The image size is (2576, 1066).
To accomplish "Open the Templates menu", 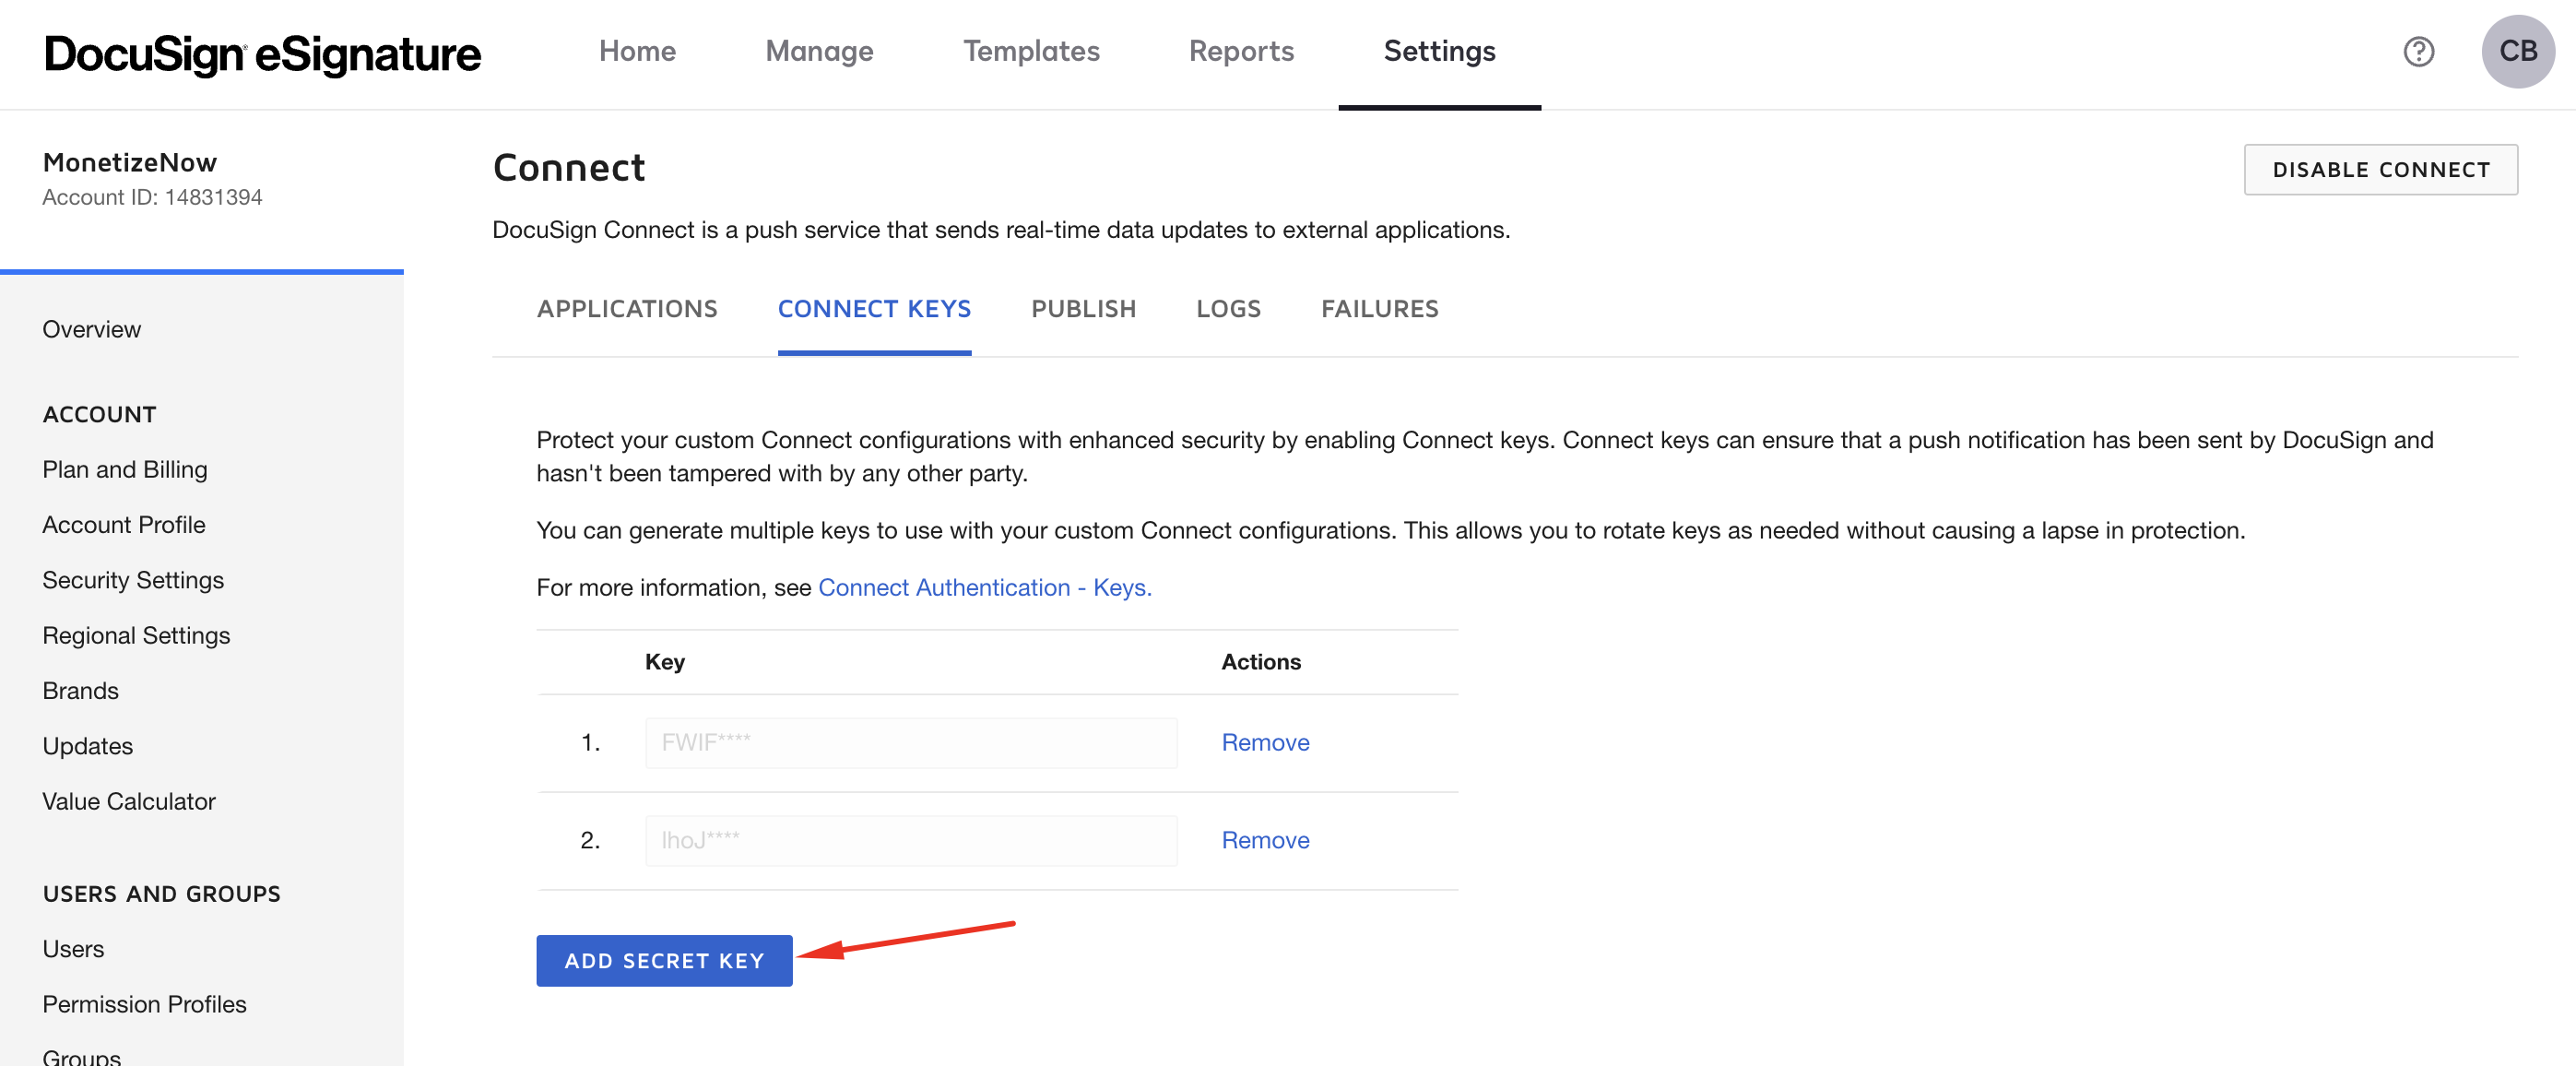I will pyautogui.click(x=1031, y=51).
